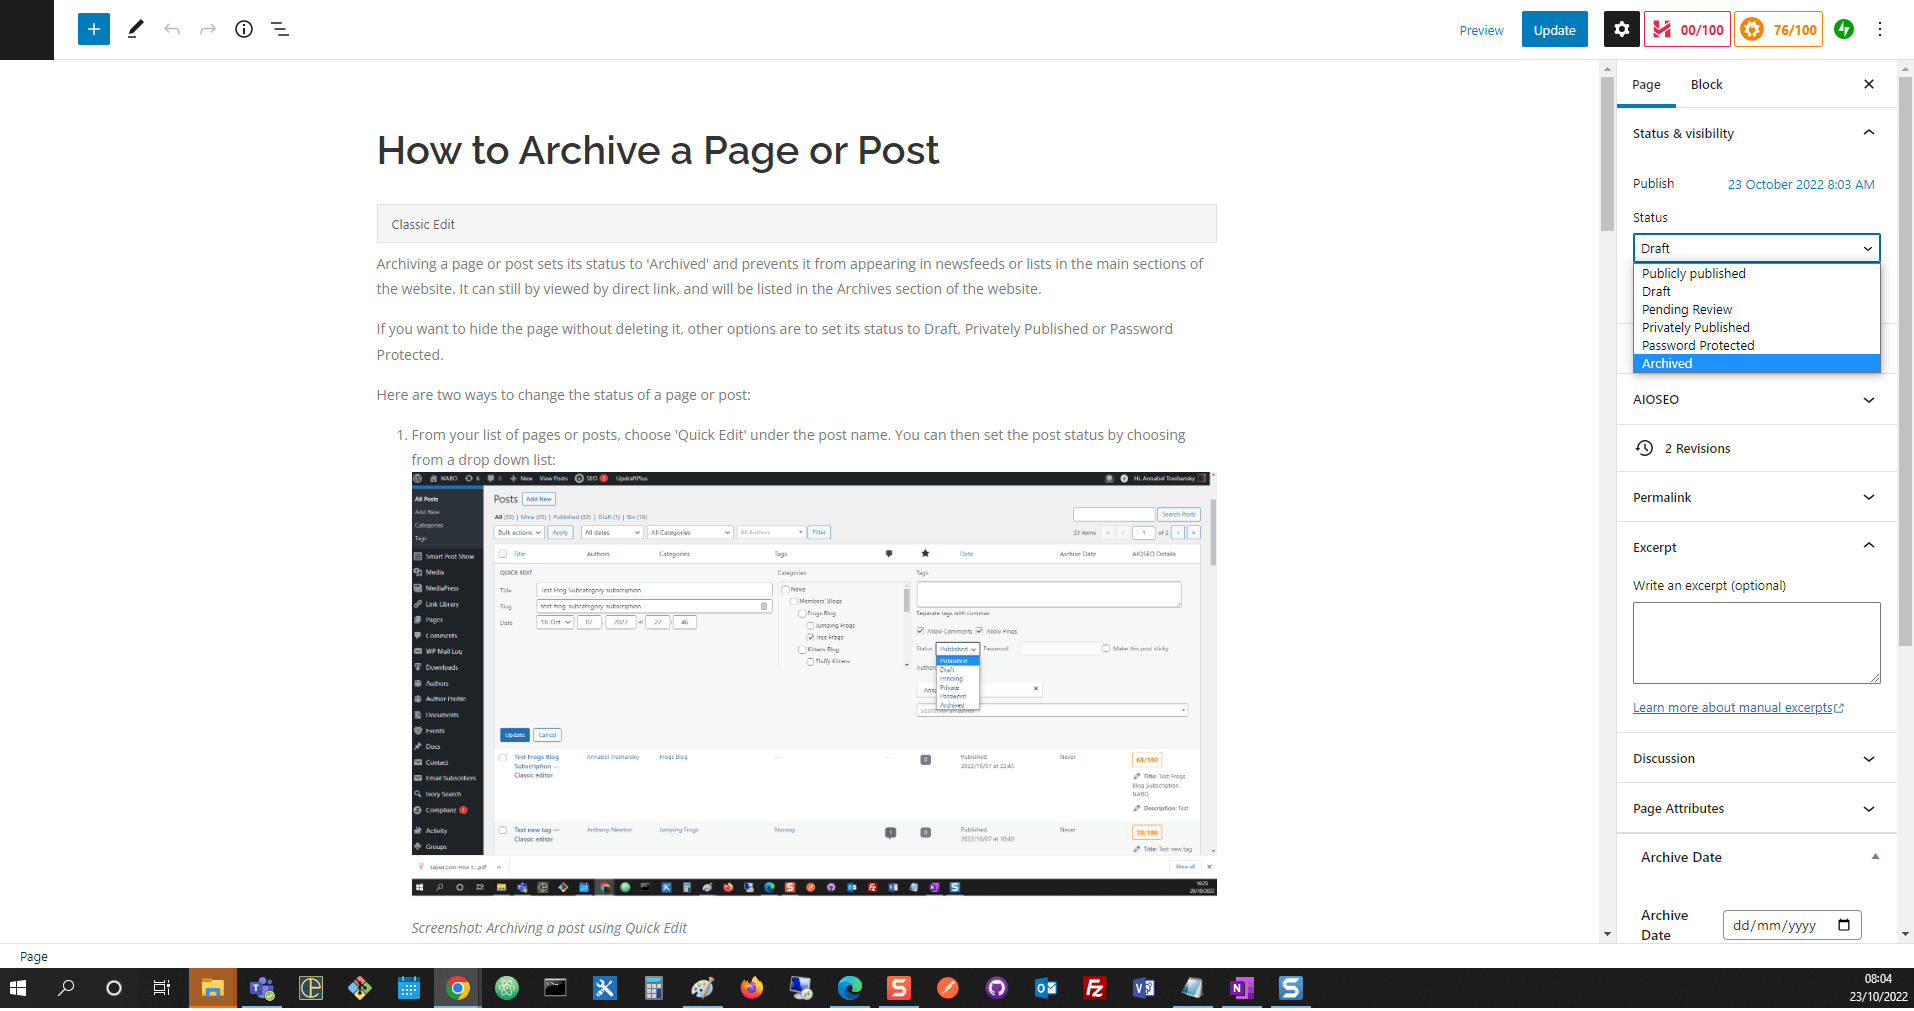
Task: Collapse the Excerpt panel
Action: (x=1755, y=547)
